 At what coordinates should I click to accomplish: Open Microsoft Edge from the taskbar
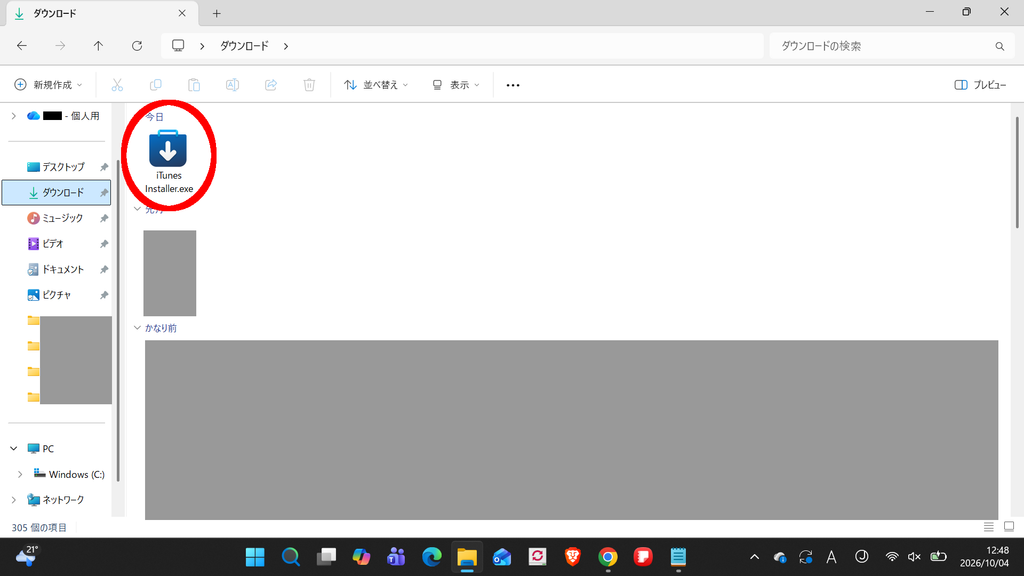pos(432,556)
